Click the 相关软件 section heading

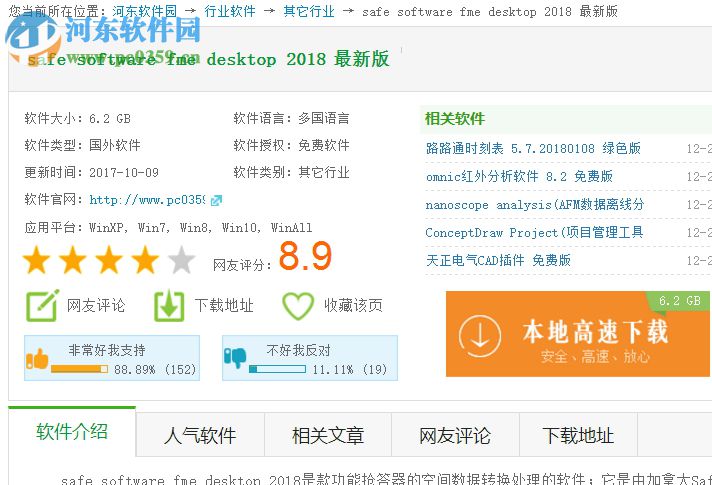pos(455,119)
